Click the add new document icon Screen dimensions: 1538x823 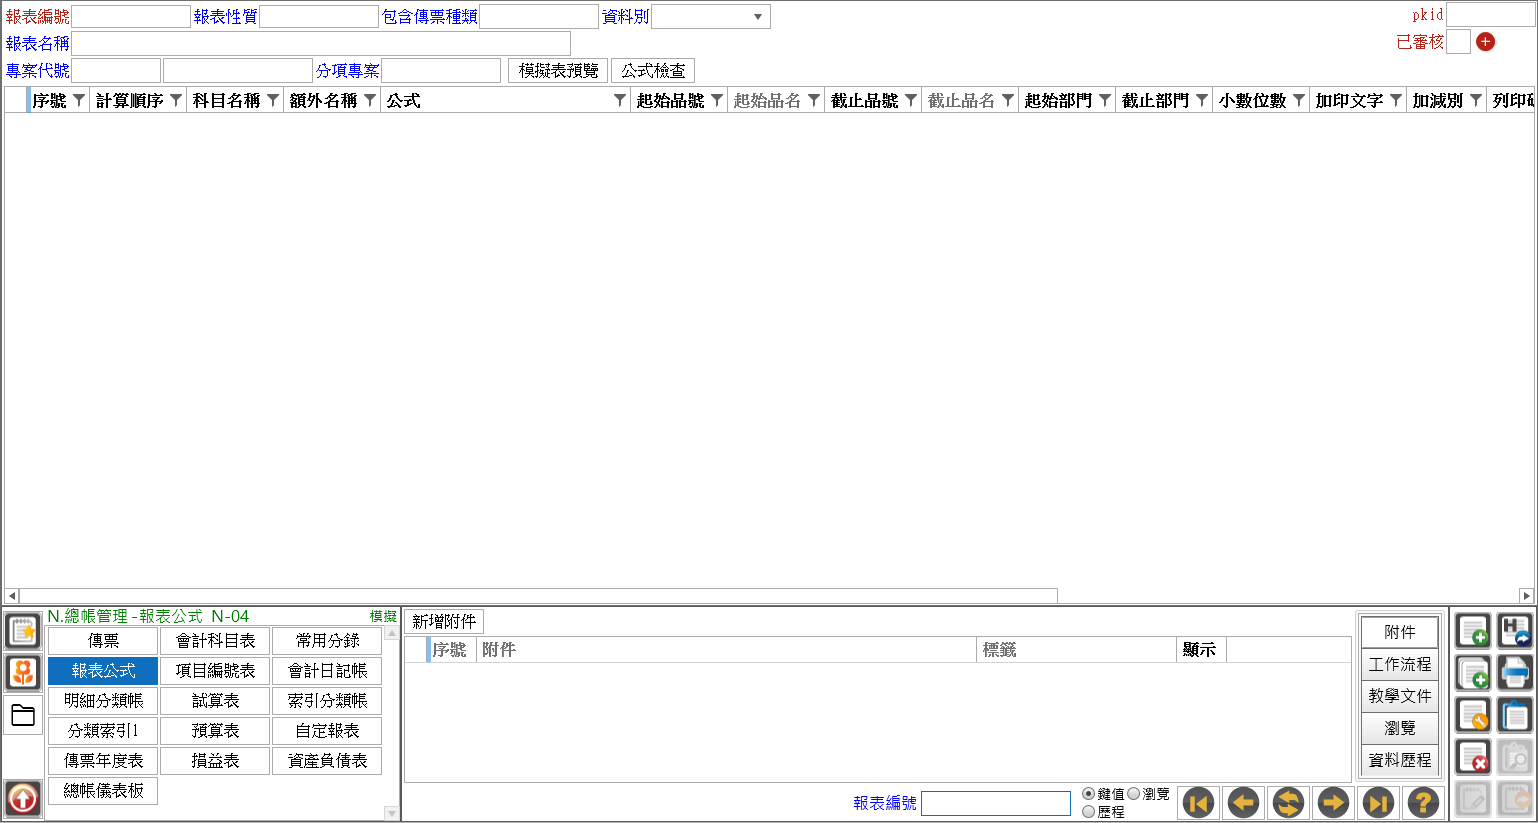[x=1473, y=631]
